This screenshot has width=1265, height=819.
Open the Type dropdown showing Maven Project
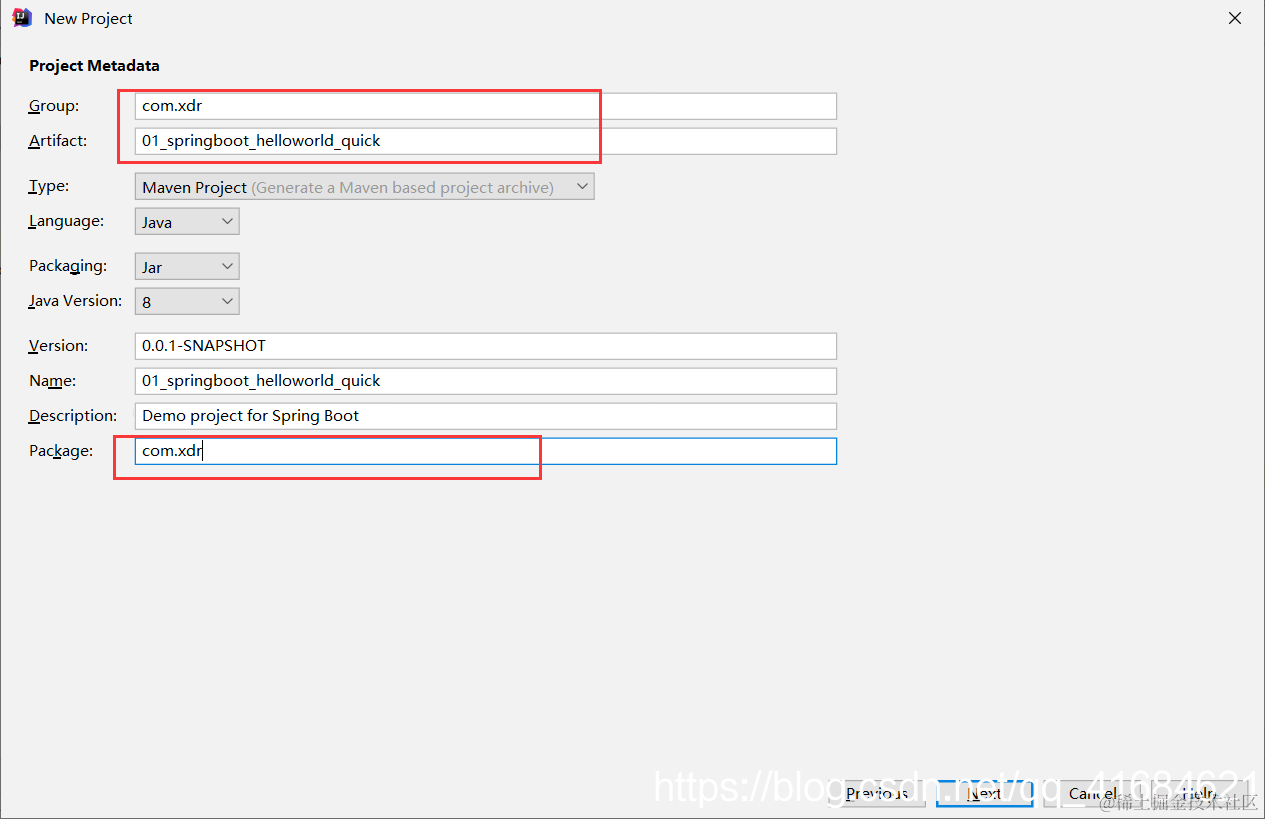[364, 187]
